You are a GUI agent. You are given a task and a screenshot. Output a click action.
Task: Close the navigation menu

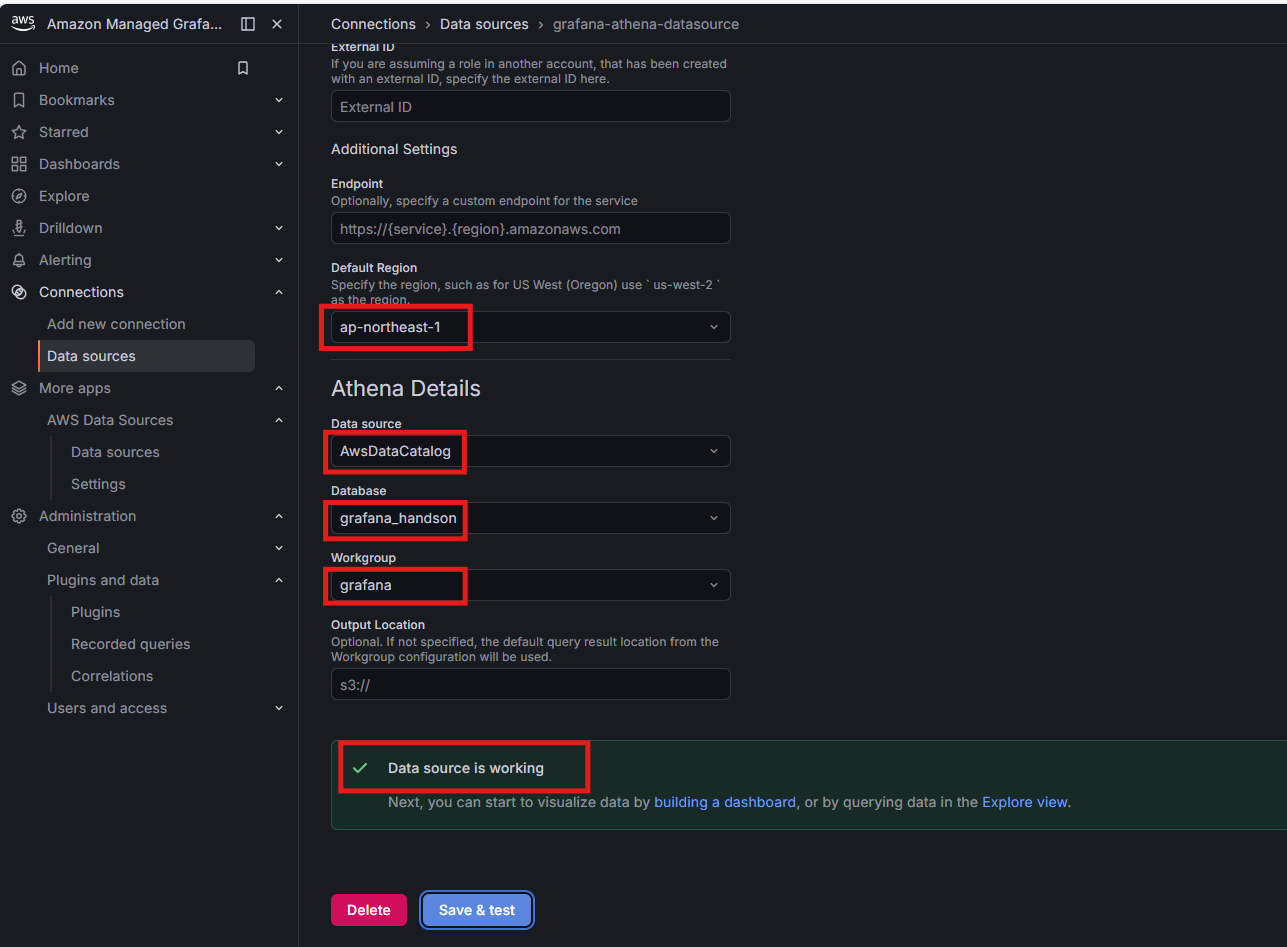point(277,24)
